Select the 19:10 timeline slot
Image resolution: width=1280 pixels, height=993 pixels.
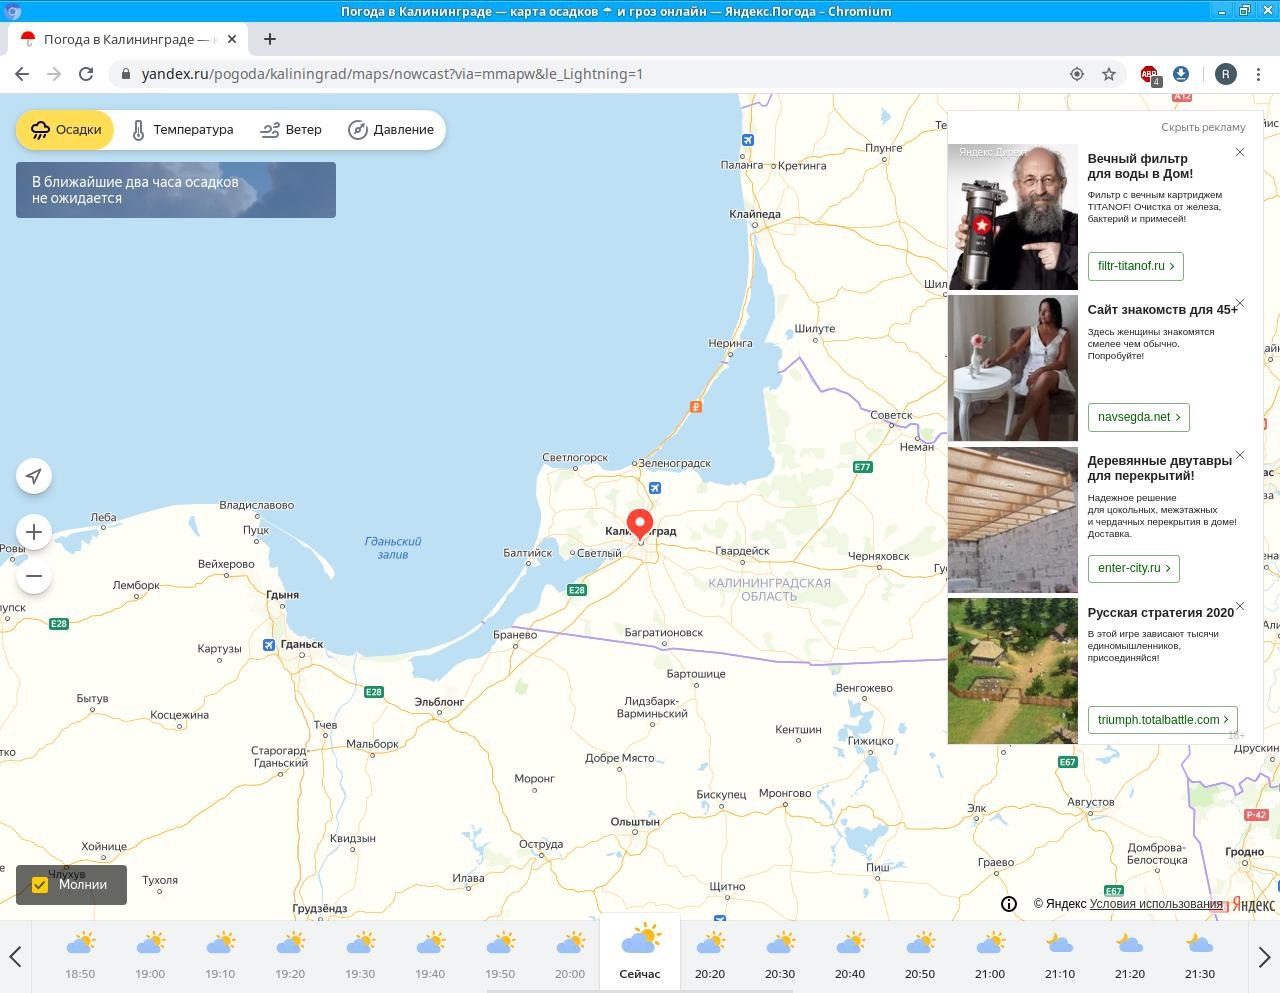[x=220, y=956]
